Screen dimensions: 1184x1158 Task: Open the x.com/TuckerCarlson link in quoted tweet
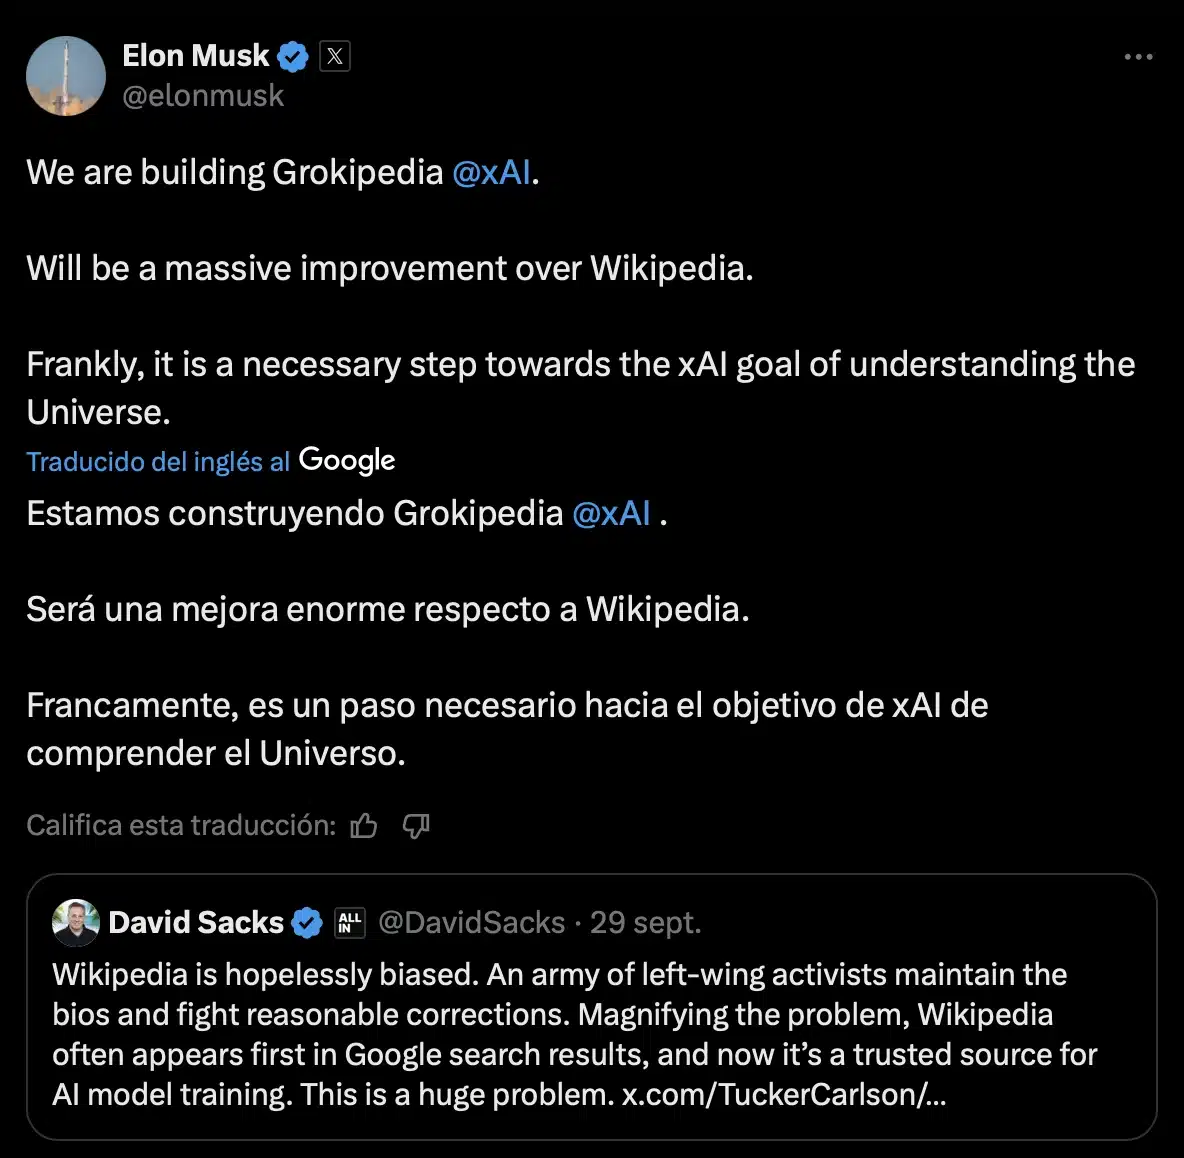point(783,1094)
